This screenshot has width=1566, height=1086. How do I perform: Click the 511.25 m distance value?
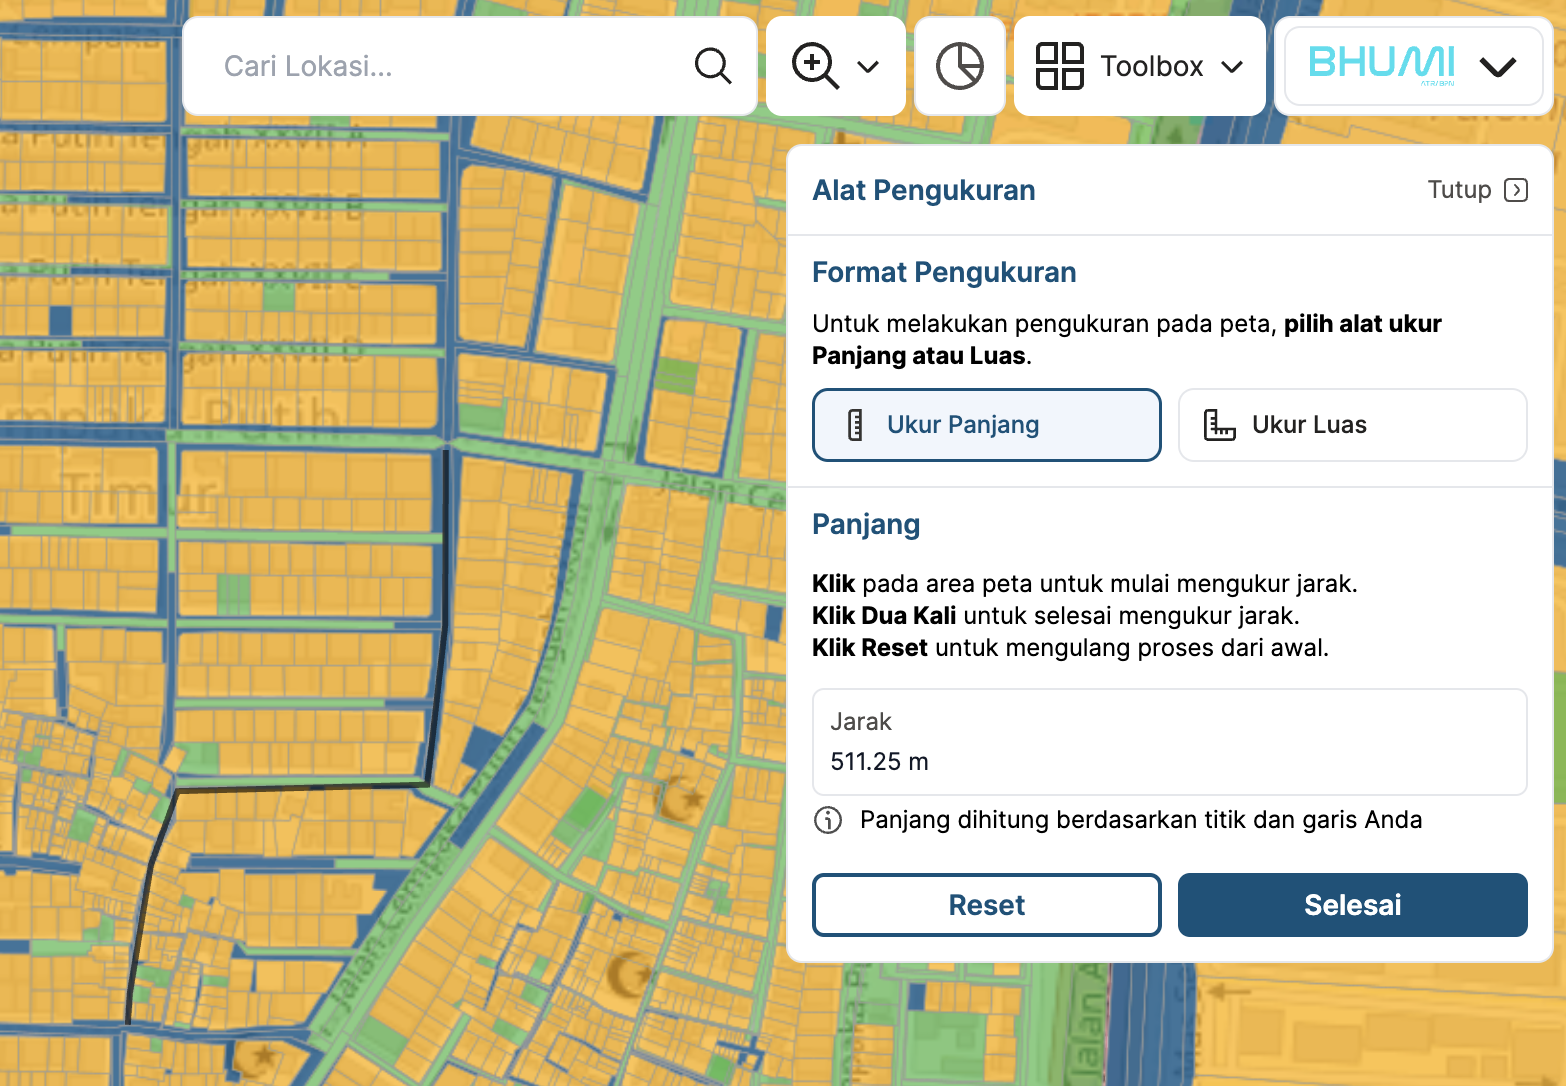879,762
